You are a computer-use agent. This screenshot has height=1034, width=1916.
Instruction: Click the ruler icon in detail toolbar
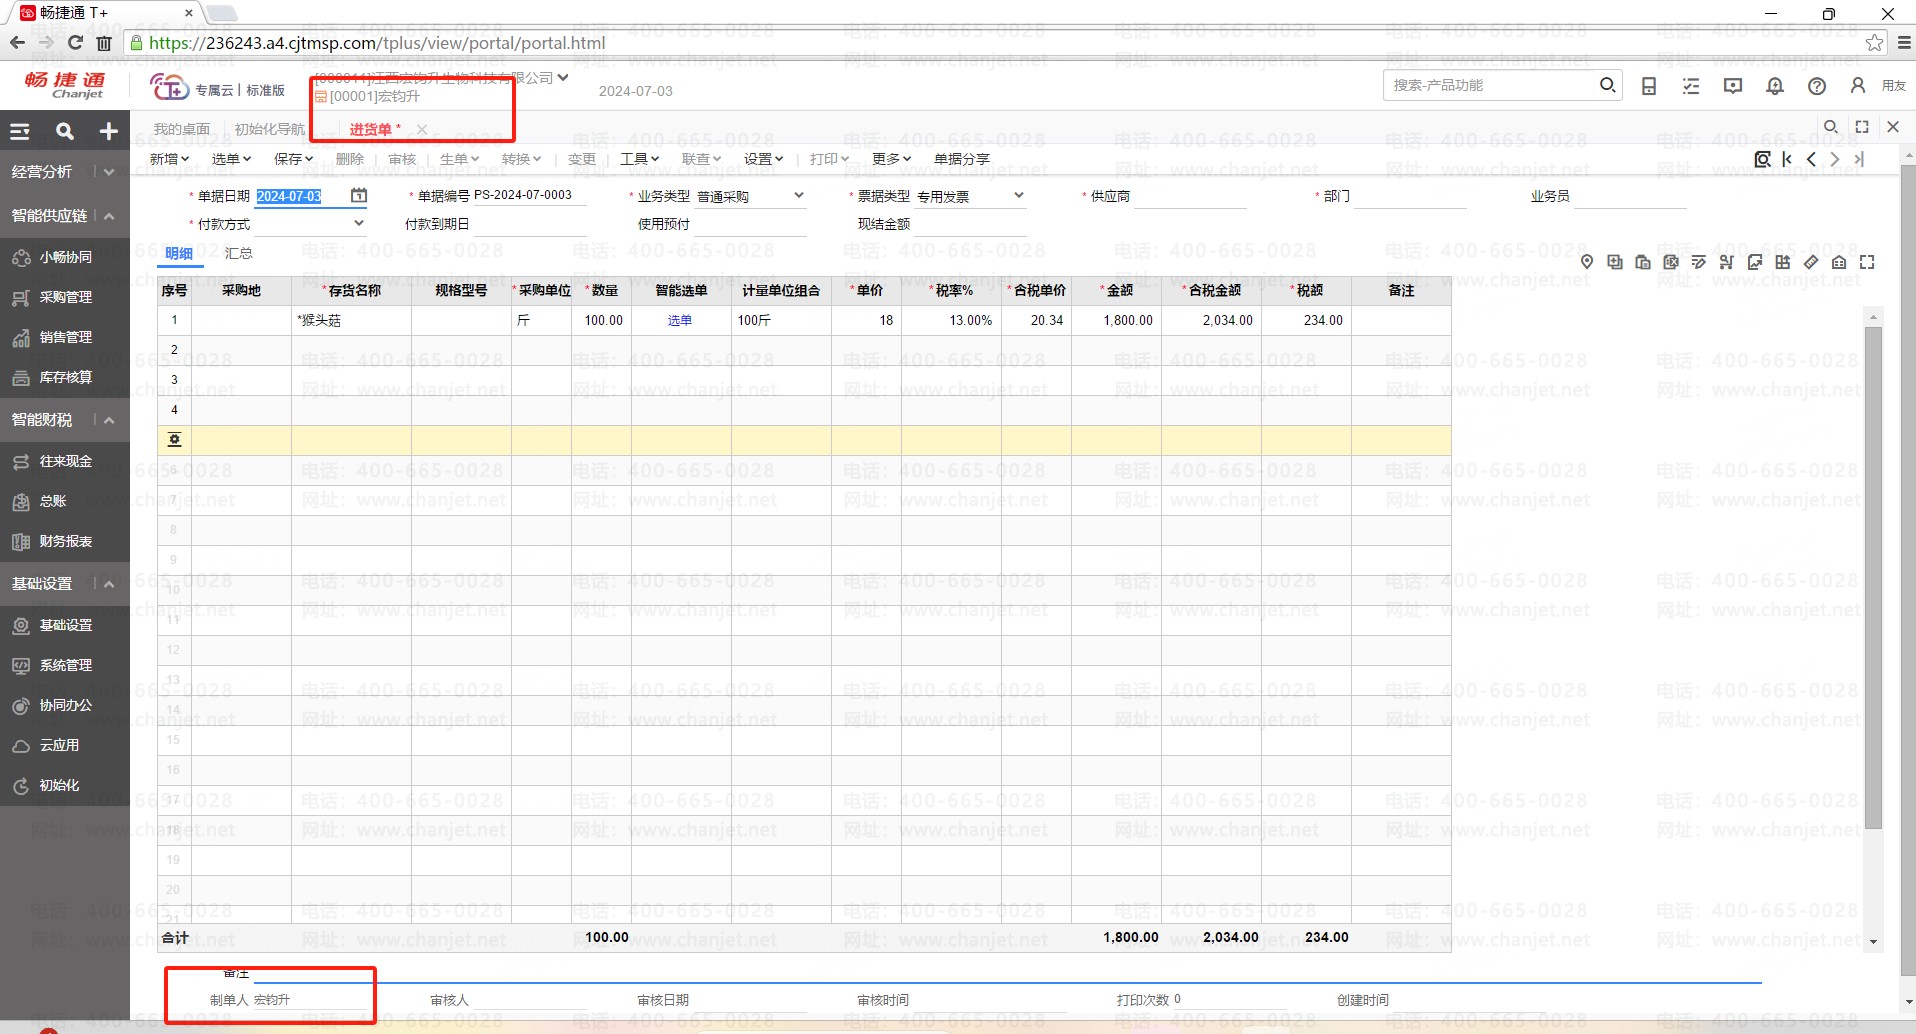click(1811, 262)
